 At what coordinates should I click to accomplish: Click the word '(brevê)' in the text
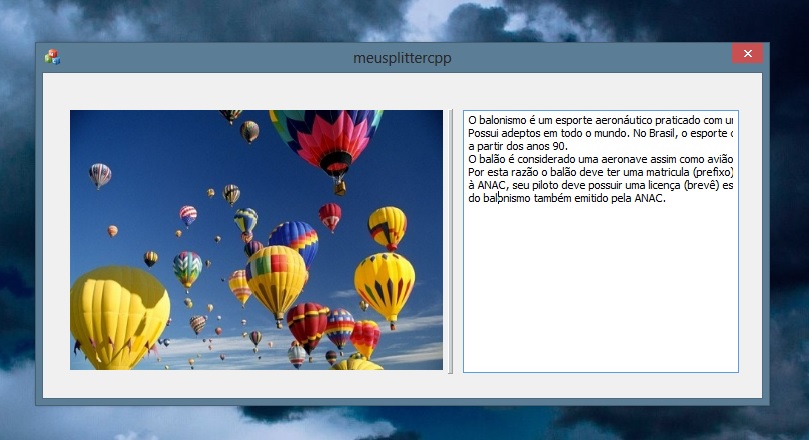[701, 185]
